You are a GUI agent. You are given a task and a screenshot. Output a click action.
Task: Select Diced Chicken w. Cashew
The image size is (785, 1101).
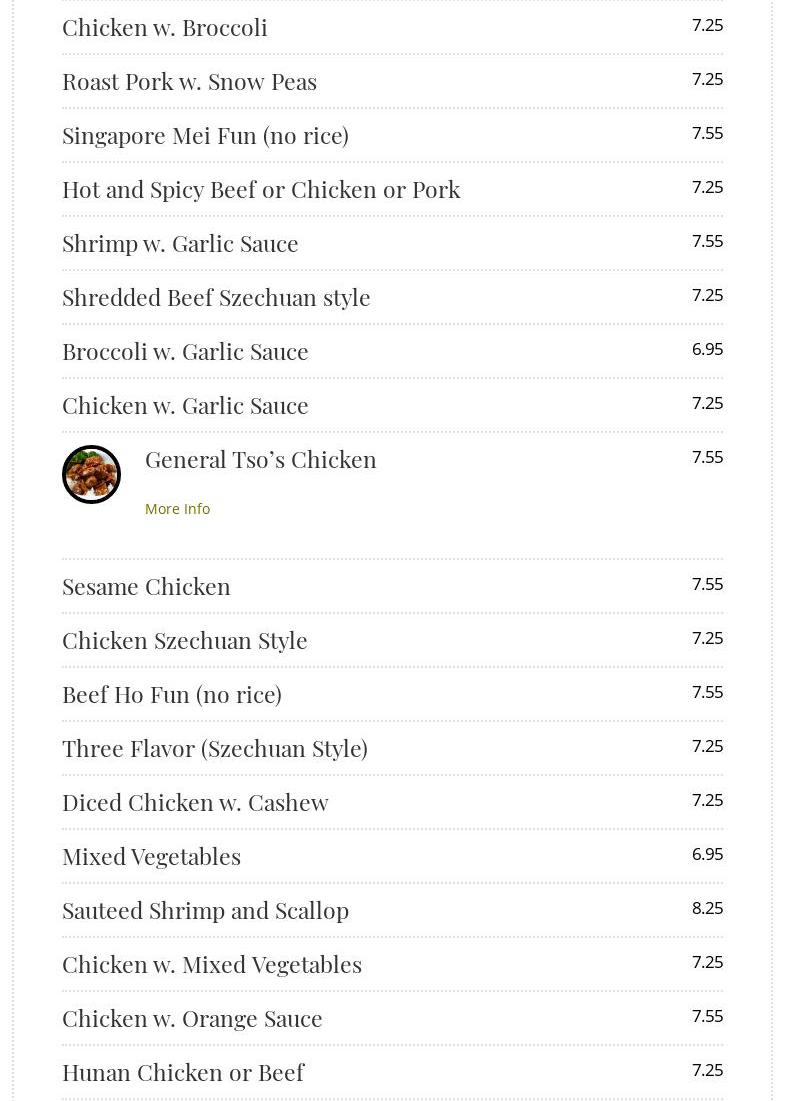[x=195, y=802]
